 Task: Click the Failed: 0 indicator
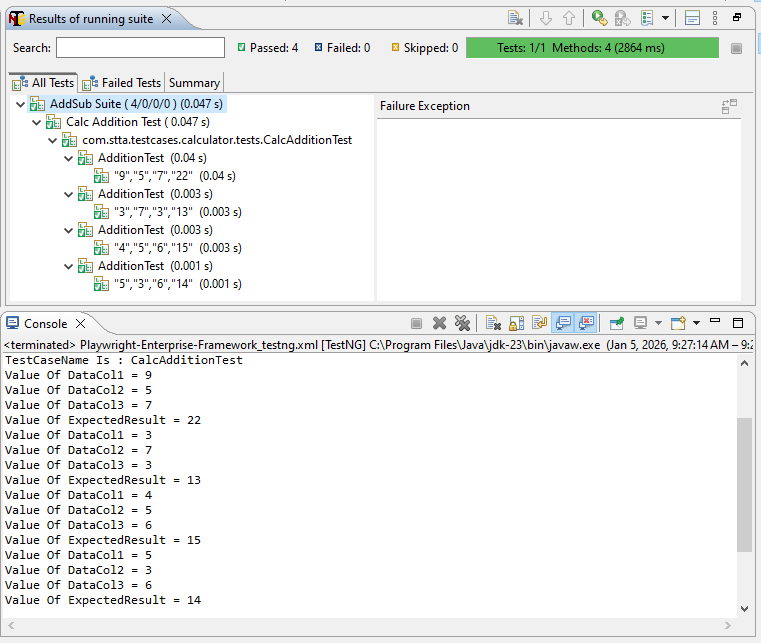coord(342,48)
